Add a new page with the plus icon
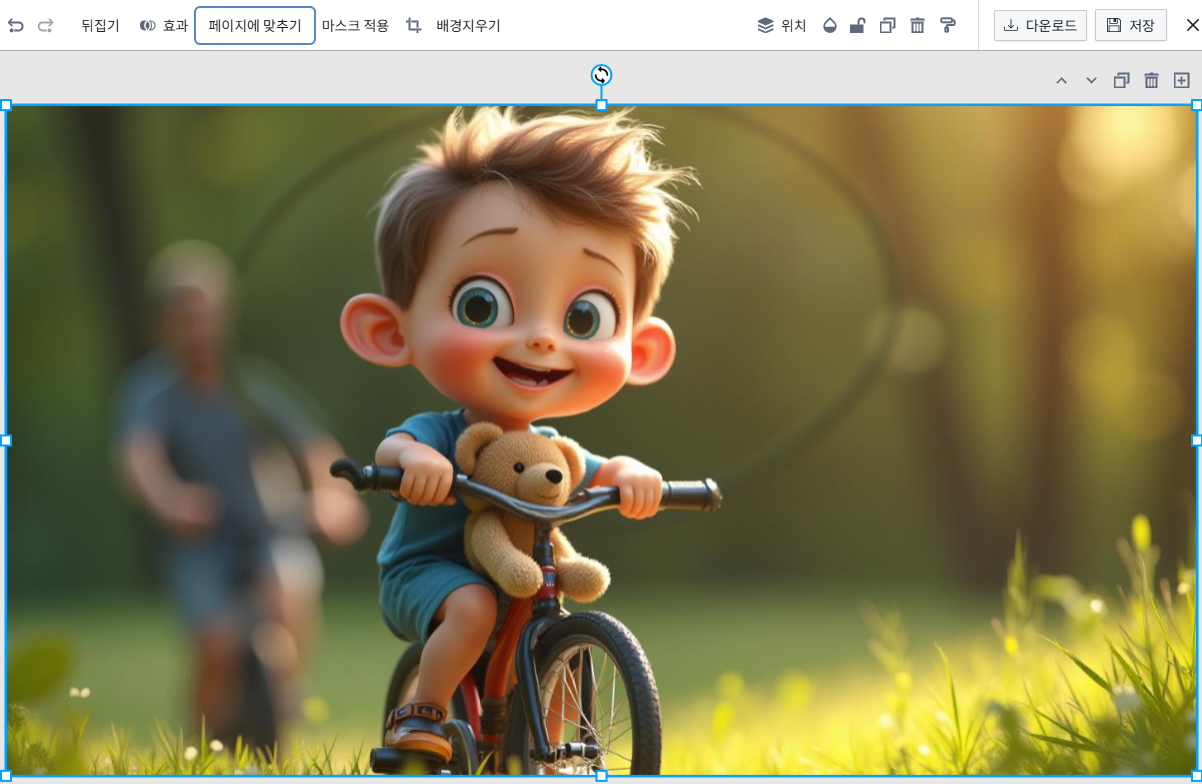 coord(1181,80)
